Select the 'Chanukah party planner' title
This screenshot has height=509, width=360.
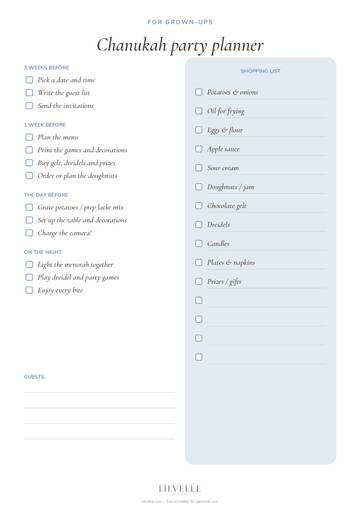coord(180,45)
